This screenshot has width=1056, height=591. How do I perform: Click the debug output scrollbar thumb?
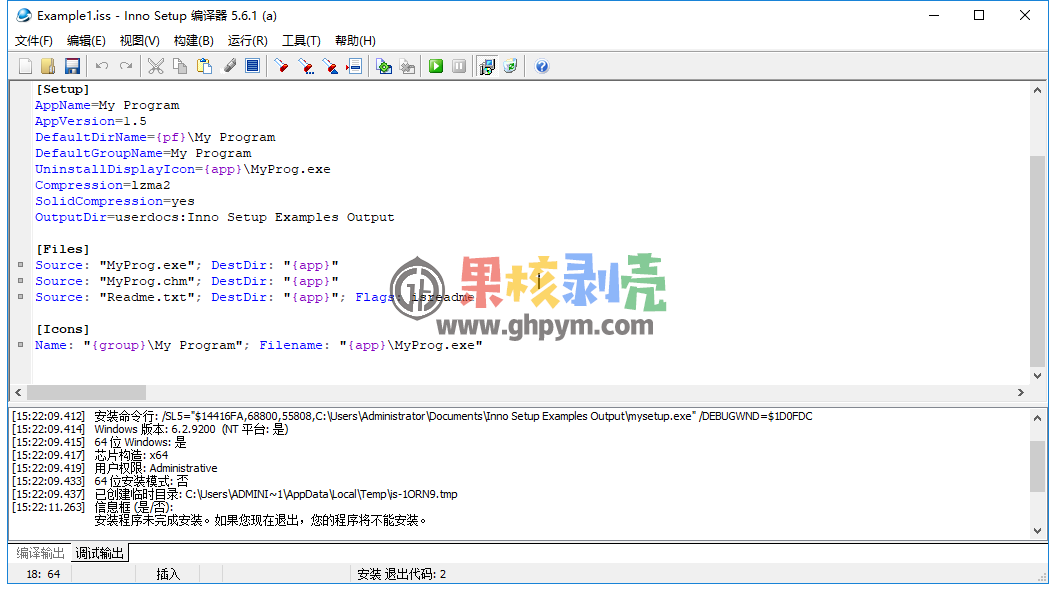[1037, 466]
